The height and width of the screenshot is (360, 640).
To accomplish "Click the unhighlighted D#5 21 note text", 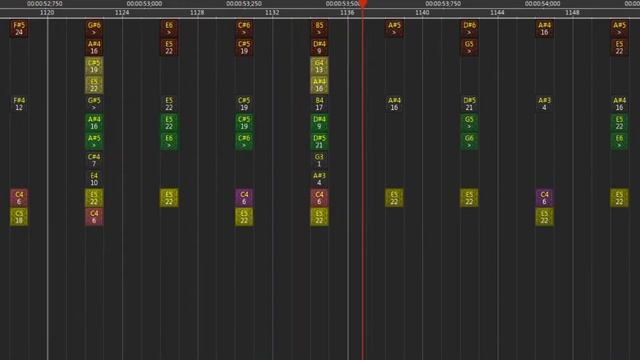I will click(x=469, y=104).
